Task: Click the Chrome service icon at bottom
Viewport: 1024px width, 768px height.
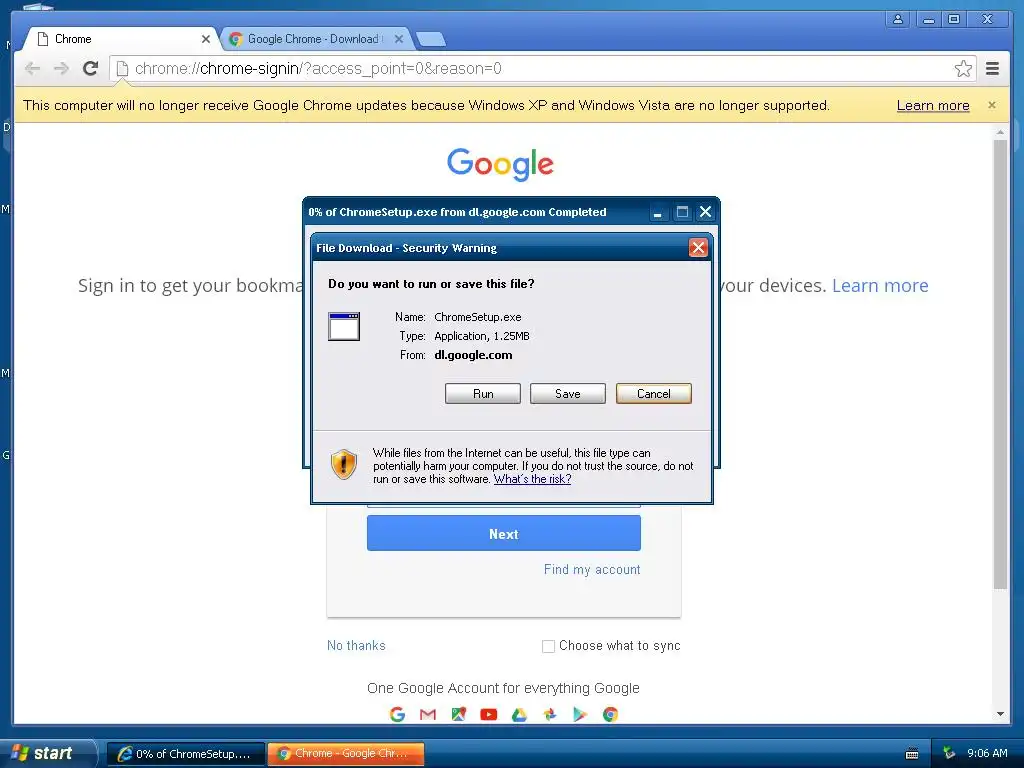Action: 611,714
